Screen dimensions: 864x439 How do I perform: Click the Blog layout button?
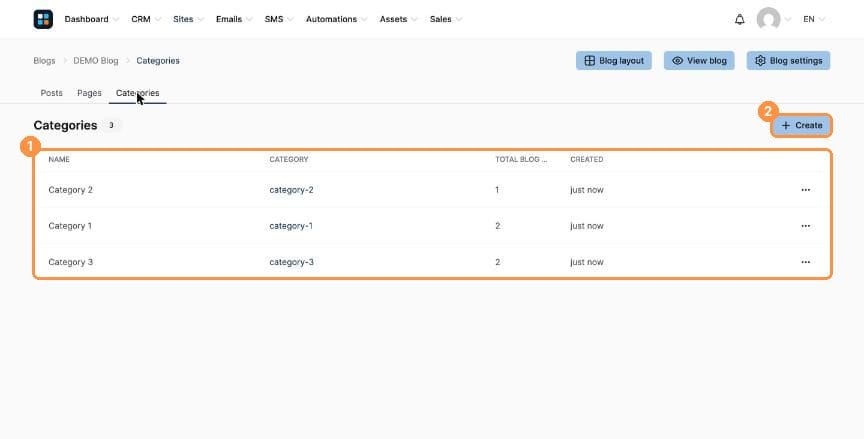[x=614, y=61]
